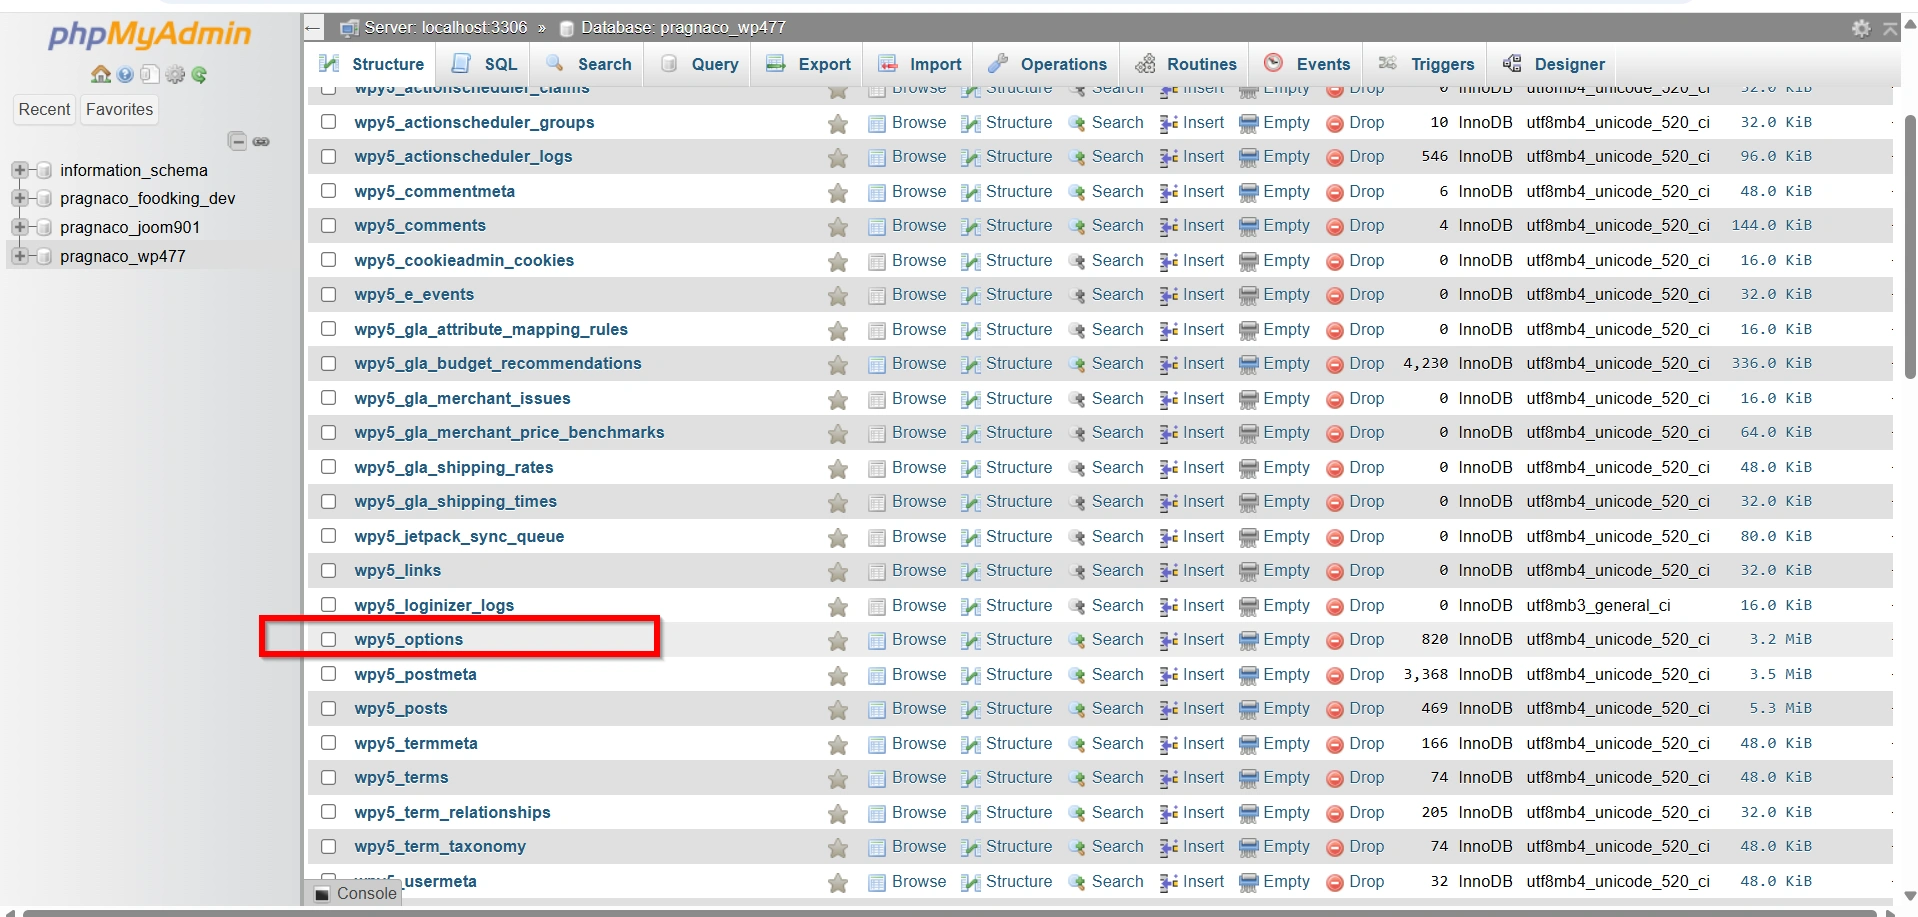The height and width of the screenshot is (917, 1918).
Task: Open the Structure tab
Action: (x=372, y=64)
